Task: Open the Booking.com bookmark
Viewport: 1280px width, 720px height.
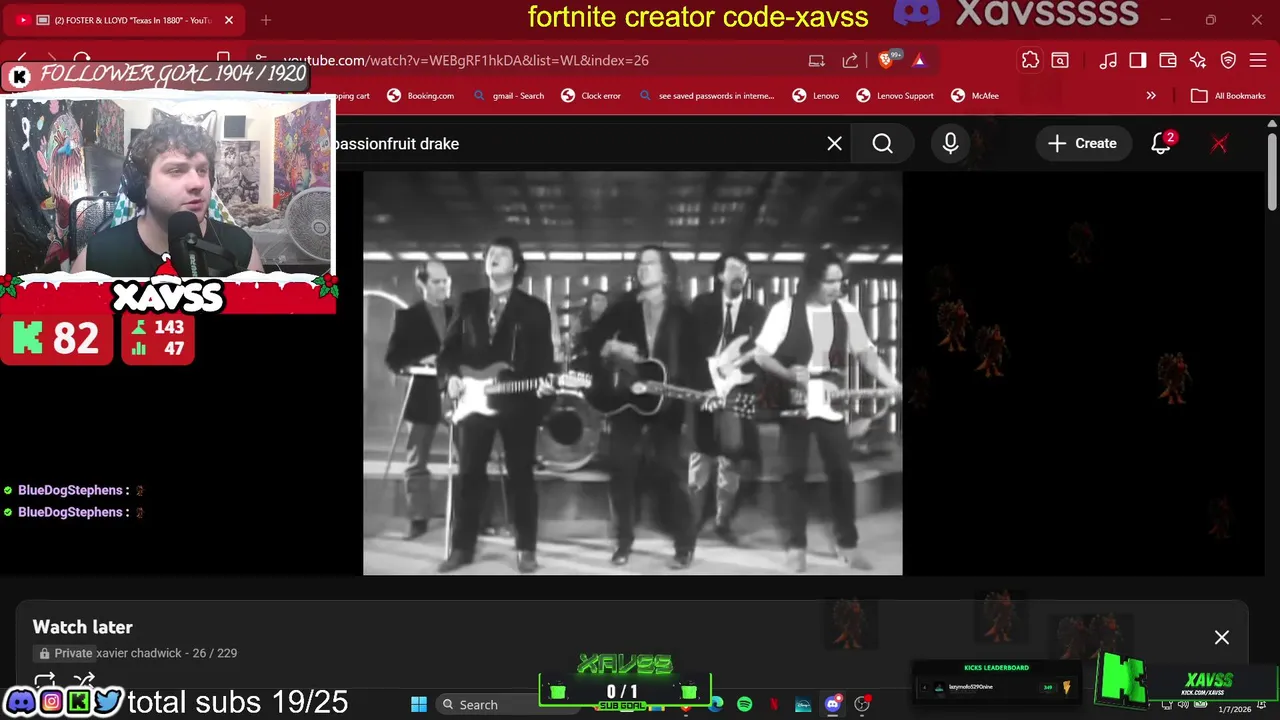Action: coord(421,96)
